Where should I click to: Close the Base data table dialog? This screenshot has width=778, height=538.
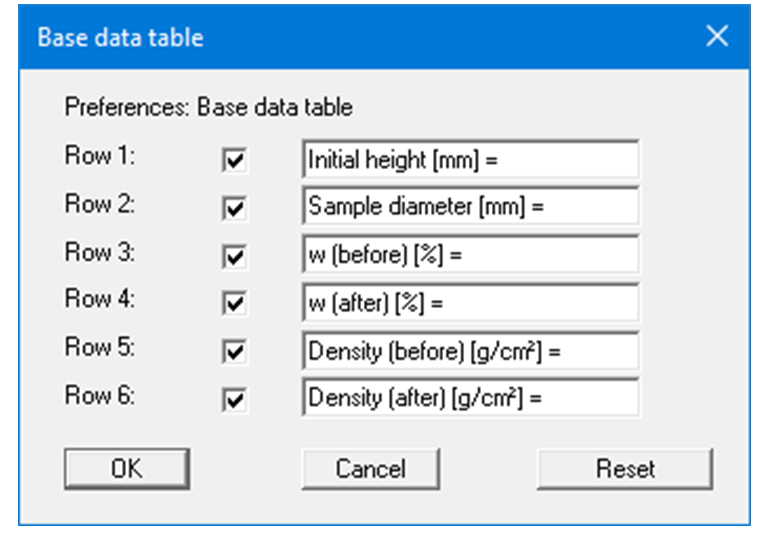point(717,37)
